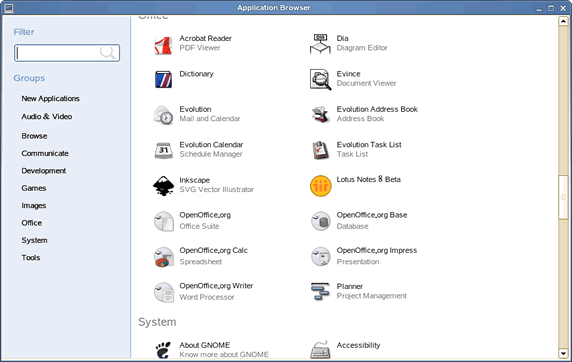Launch Evince document viewer icon
Image resolution: width=572 pixels, height=362 pixels.
[x=320, y=79]
